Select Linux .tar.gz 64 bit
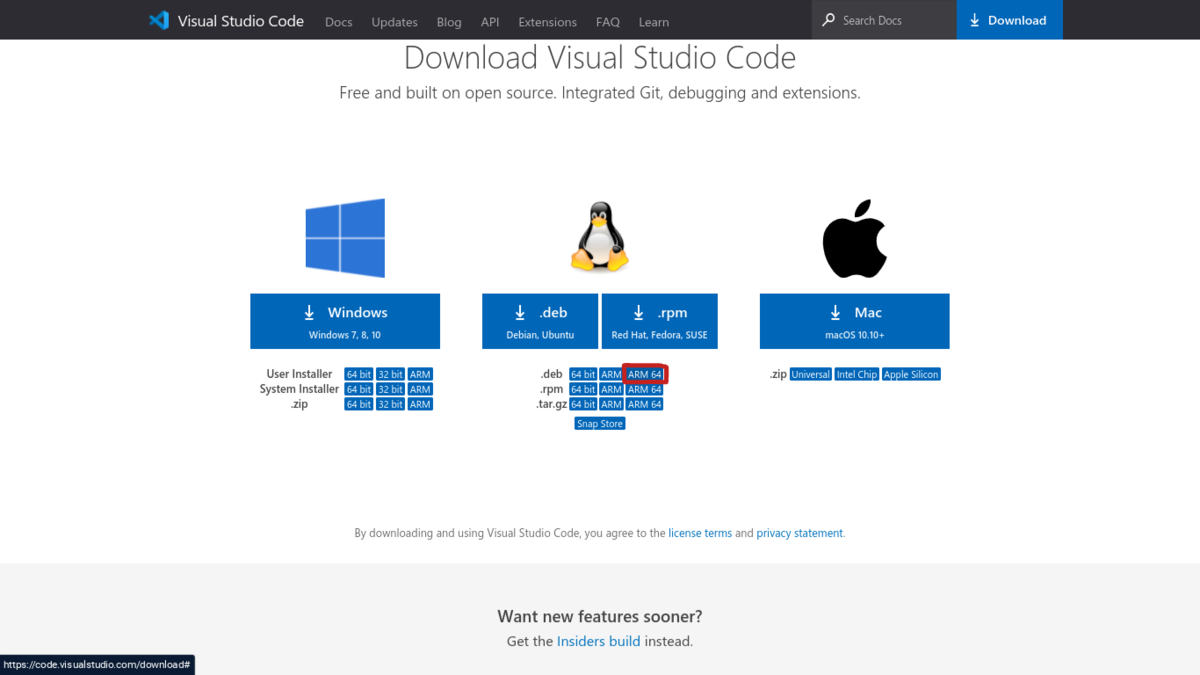Image resolution: width=1200 pixels, height=675 pixels. 583,405
